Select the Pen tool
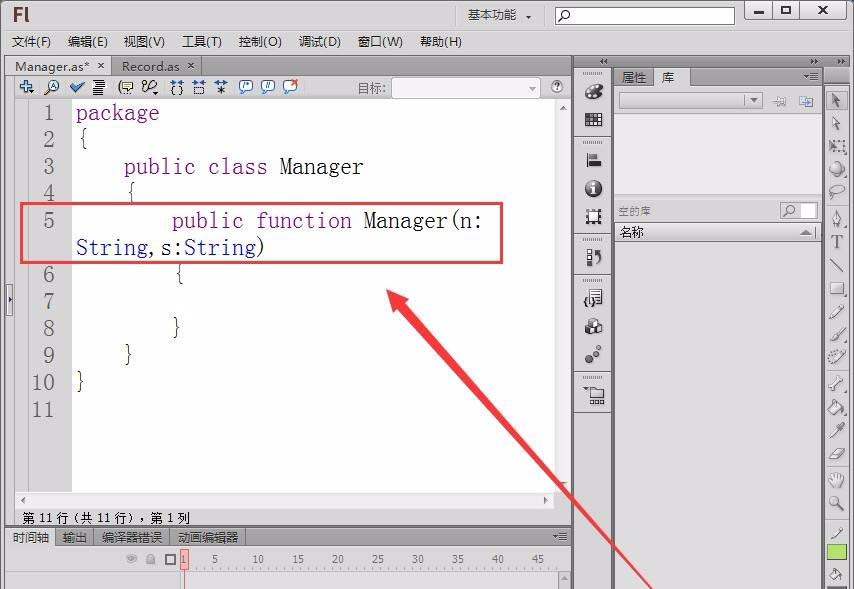The height and width of the screenshot is (589, 854). [x=837, y=219]
